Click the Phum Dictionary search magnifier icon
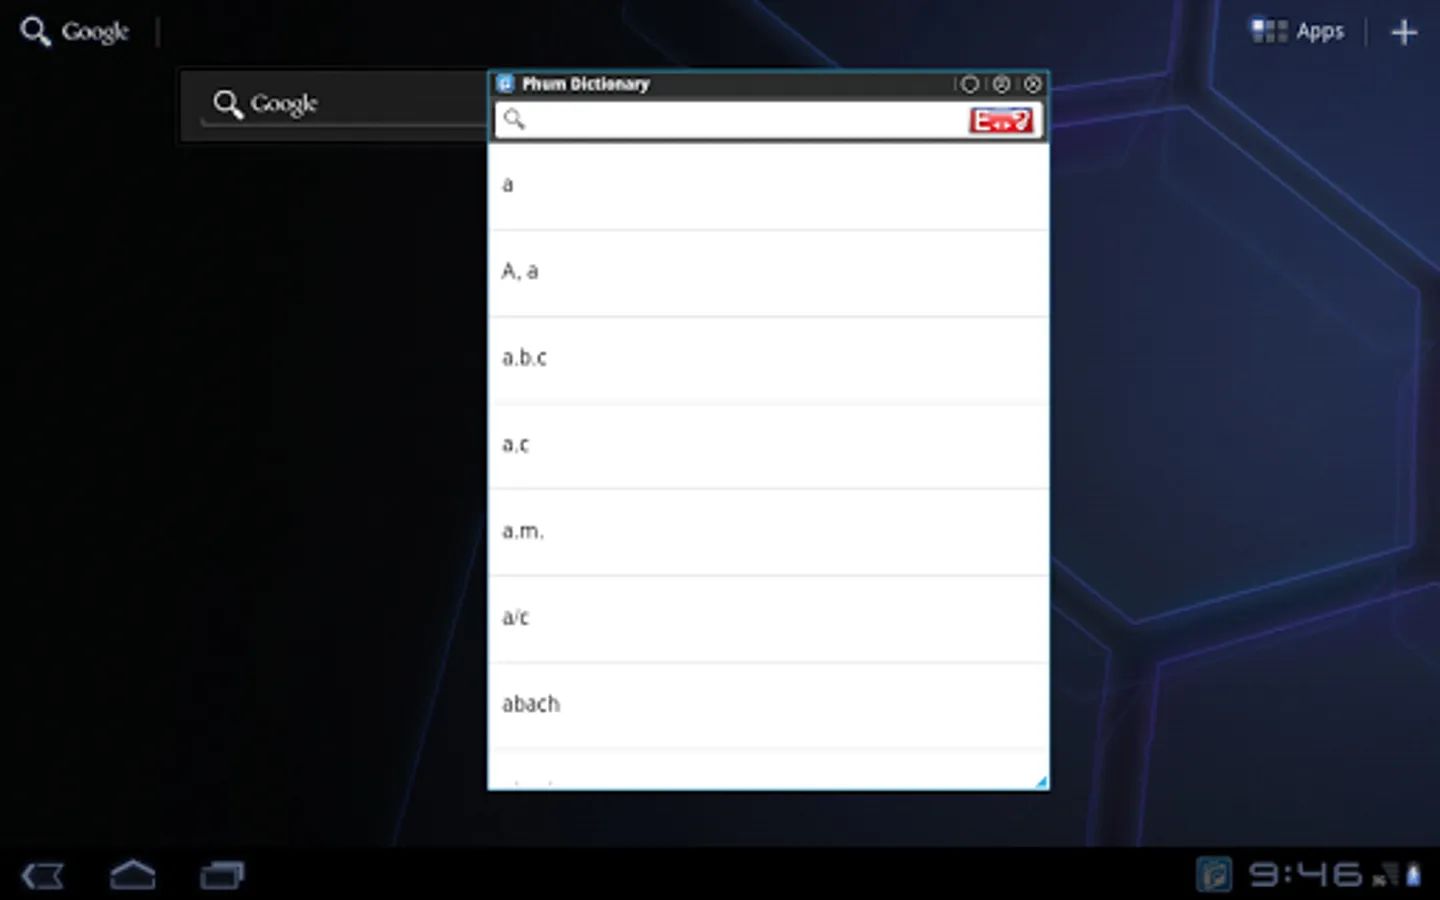Image resolution: width=1440 pixels, height=900 pixels. (514, 120)
